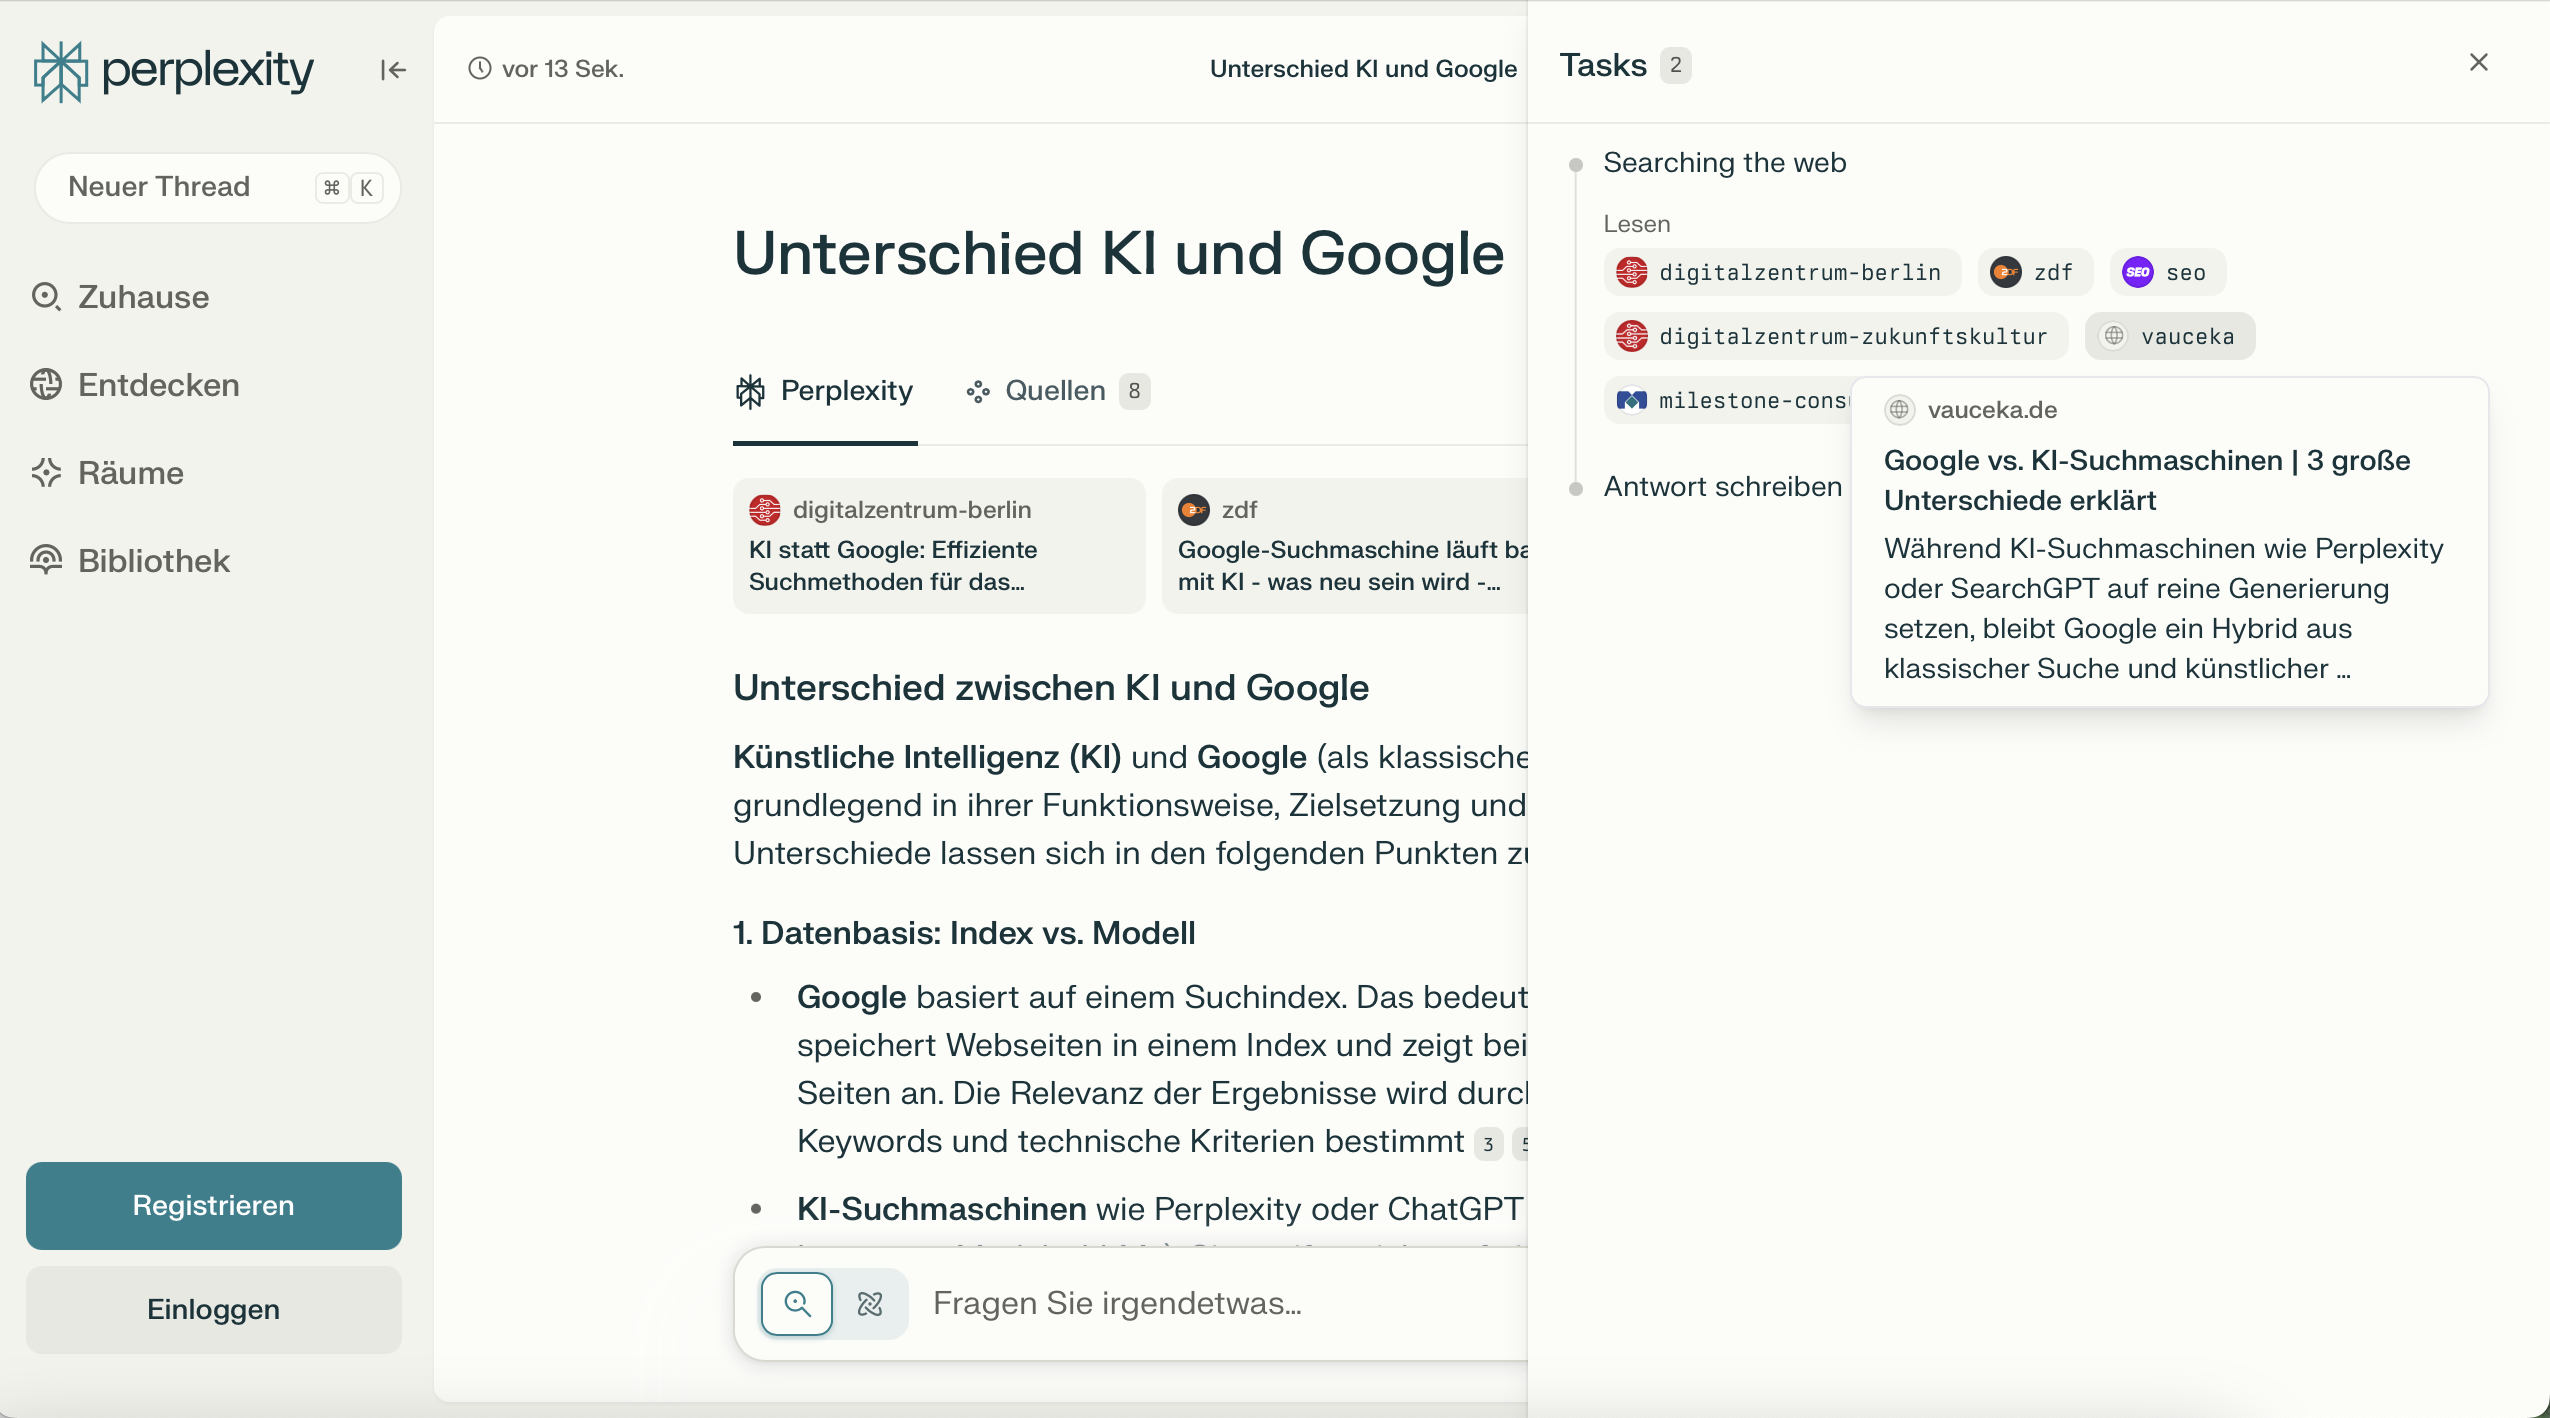Click the Perplexity logo
This screenshot has height=1418, width=2550.
pos(173,70)
